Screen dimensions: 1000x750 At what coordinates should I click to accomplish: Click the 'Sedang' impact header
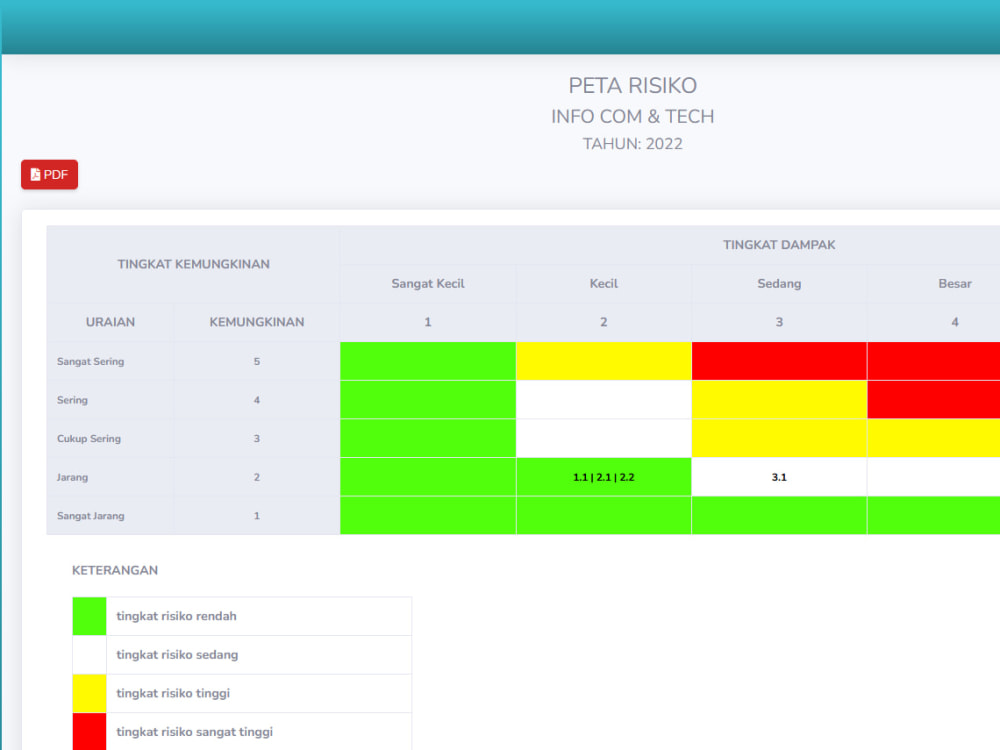pyautogui.click(x=779, y=284)
